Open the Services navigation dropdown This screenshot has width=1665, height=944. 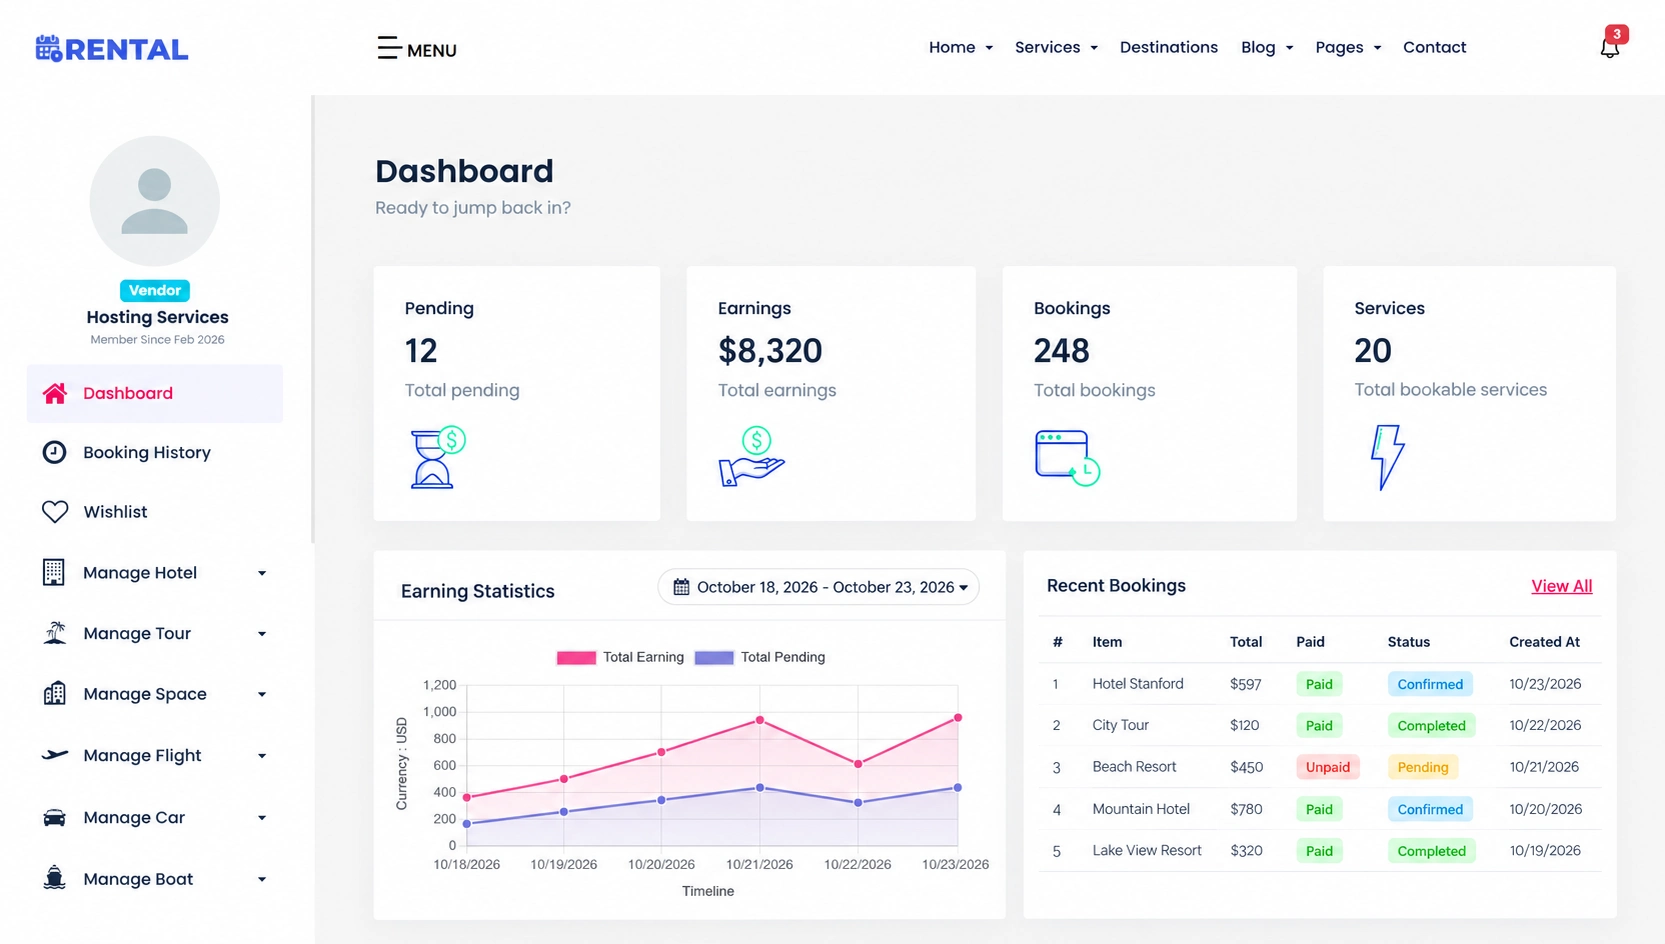coord(1056,47)
